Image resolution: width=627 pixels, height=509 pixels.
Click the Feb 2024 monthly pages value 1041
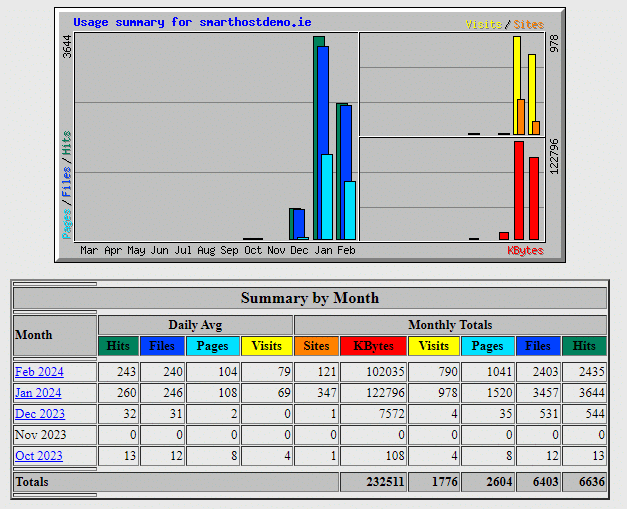point(499,372)
